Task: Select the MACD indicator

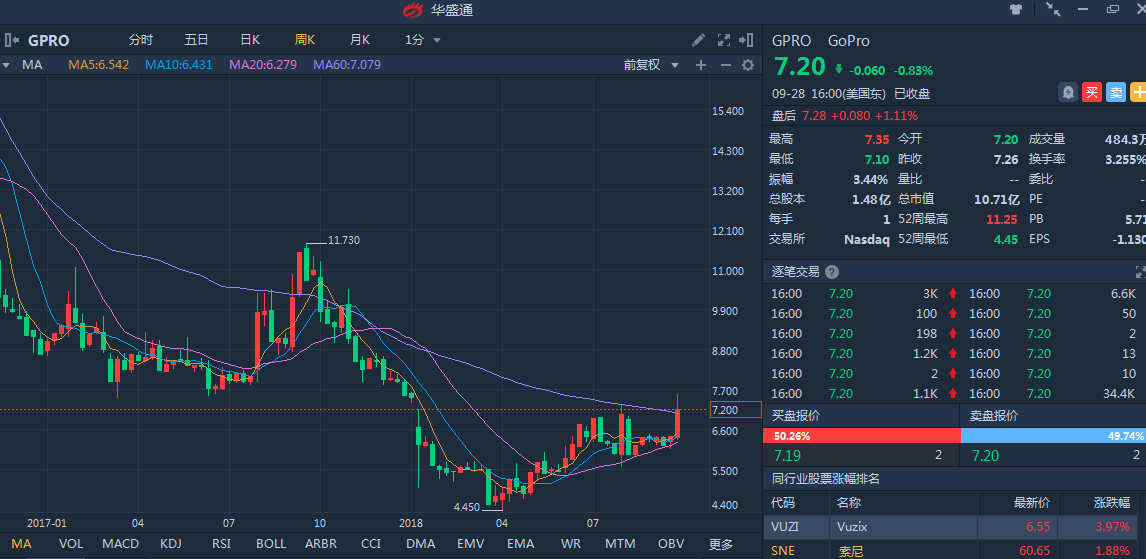Action: (x=121, y=544)
